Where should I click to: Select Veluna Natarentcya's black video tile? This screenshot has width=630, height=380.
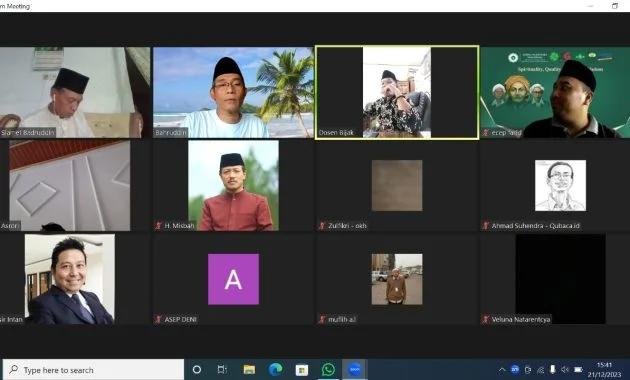[x=560, y=279]
